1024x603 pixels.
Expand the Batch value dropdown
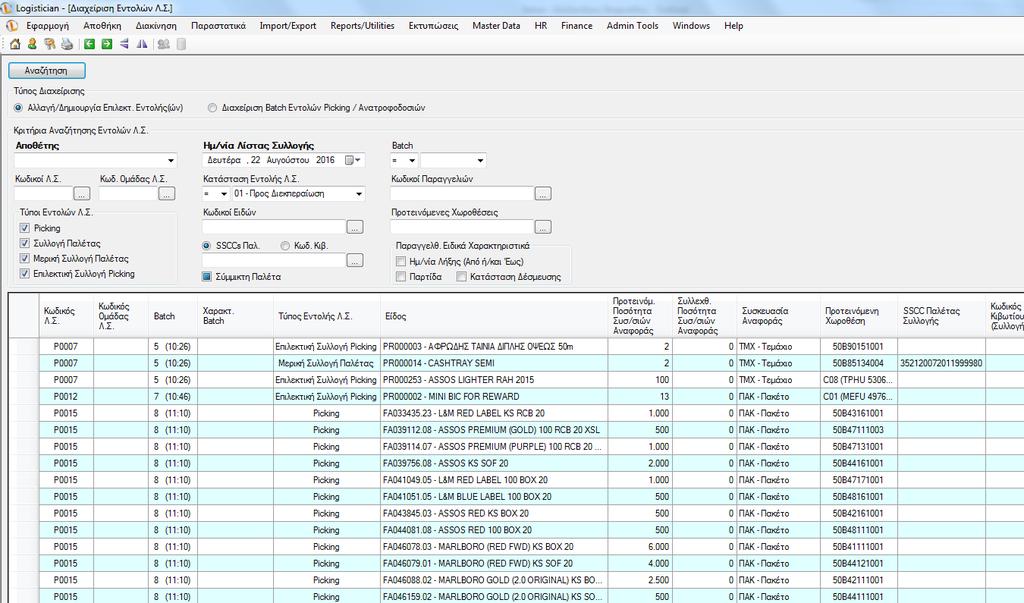(480, 160)
